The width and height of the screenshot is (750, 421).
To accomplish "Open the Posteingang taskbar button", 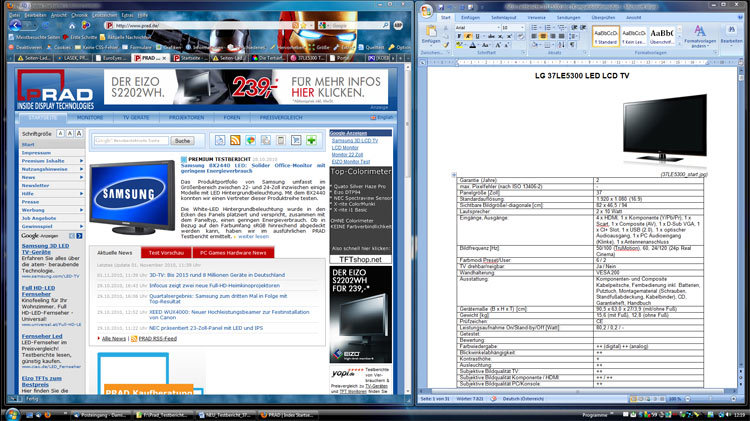I will coord(99,415).
